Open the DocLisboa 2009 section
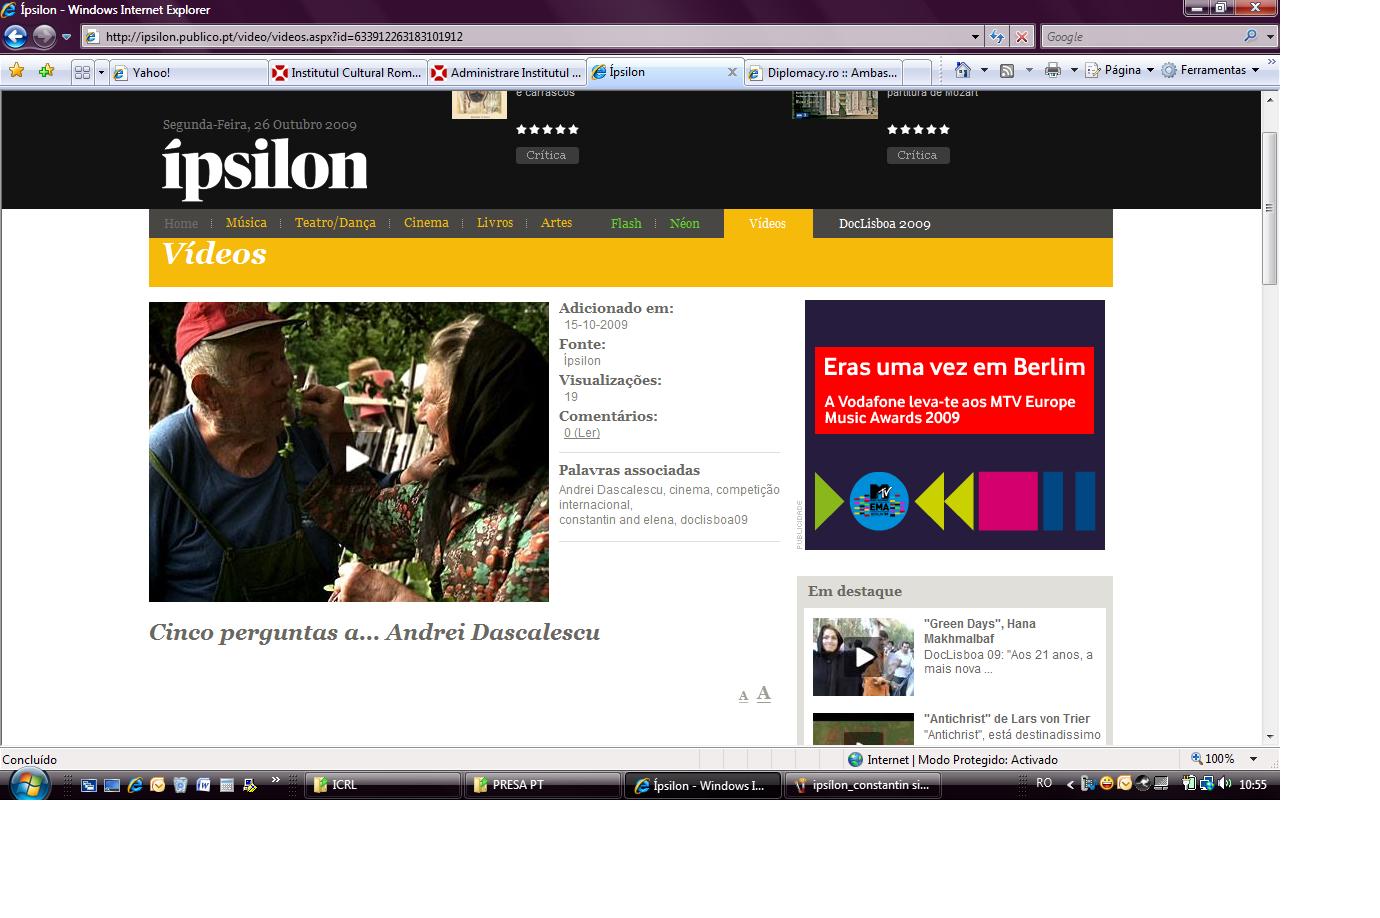Screen dimensions: 1380x918 (885, 223)
